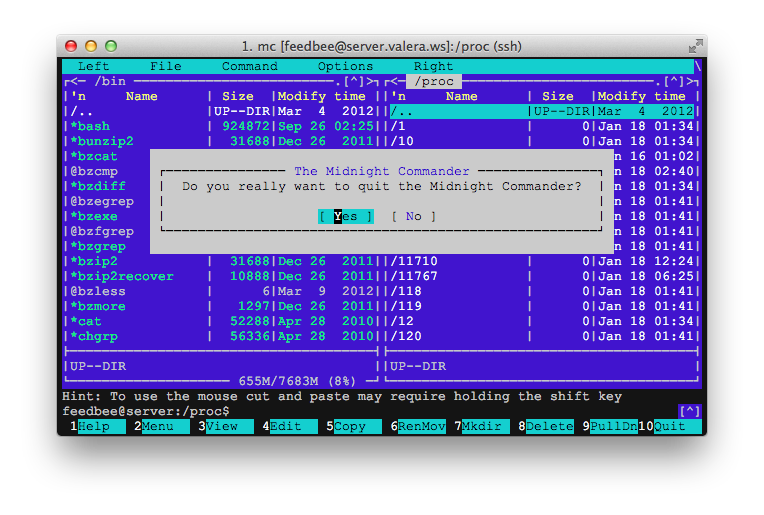Click the feedbee@server:/proc$ command prompt
Viewport: 764px width, 515px height.
(146, 412)
